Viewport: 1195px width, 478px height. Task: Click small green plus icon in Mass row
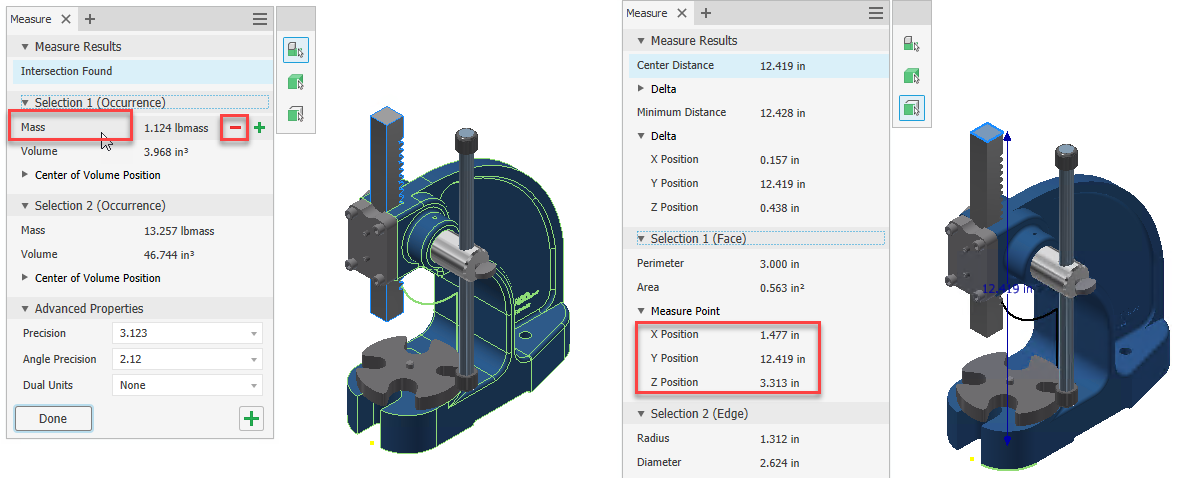coord(259,128)
